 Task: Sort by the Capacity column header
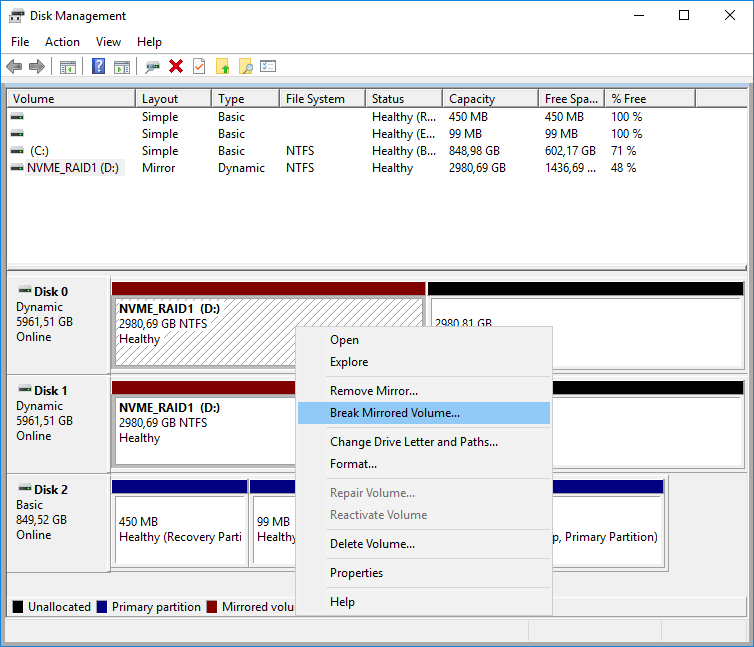(490, 99)
